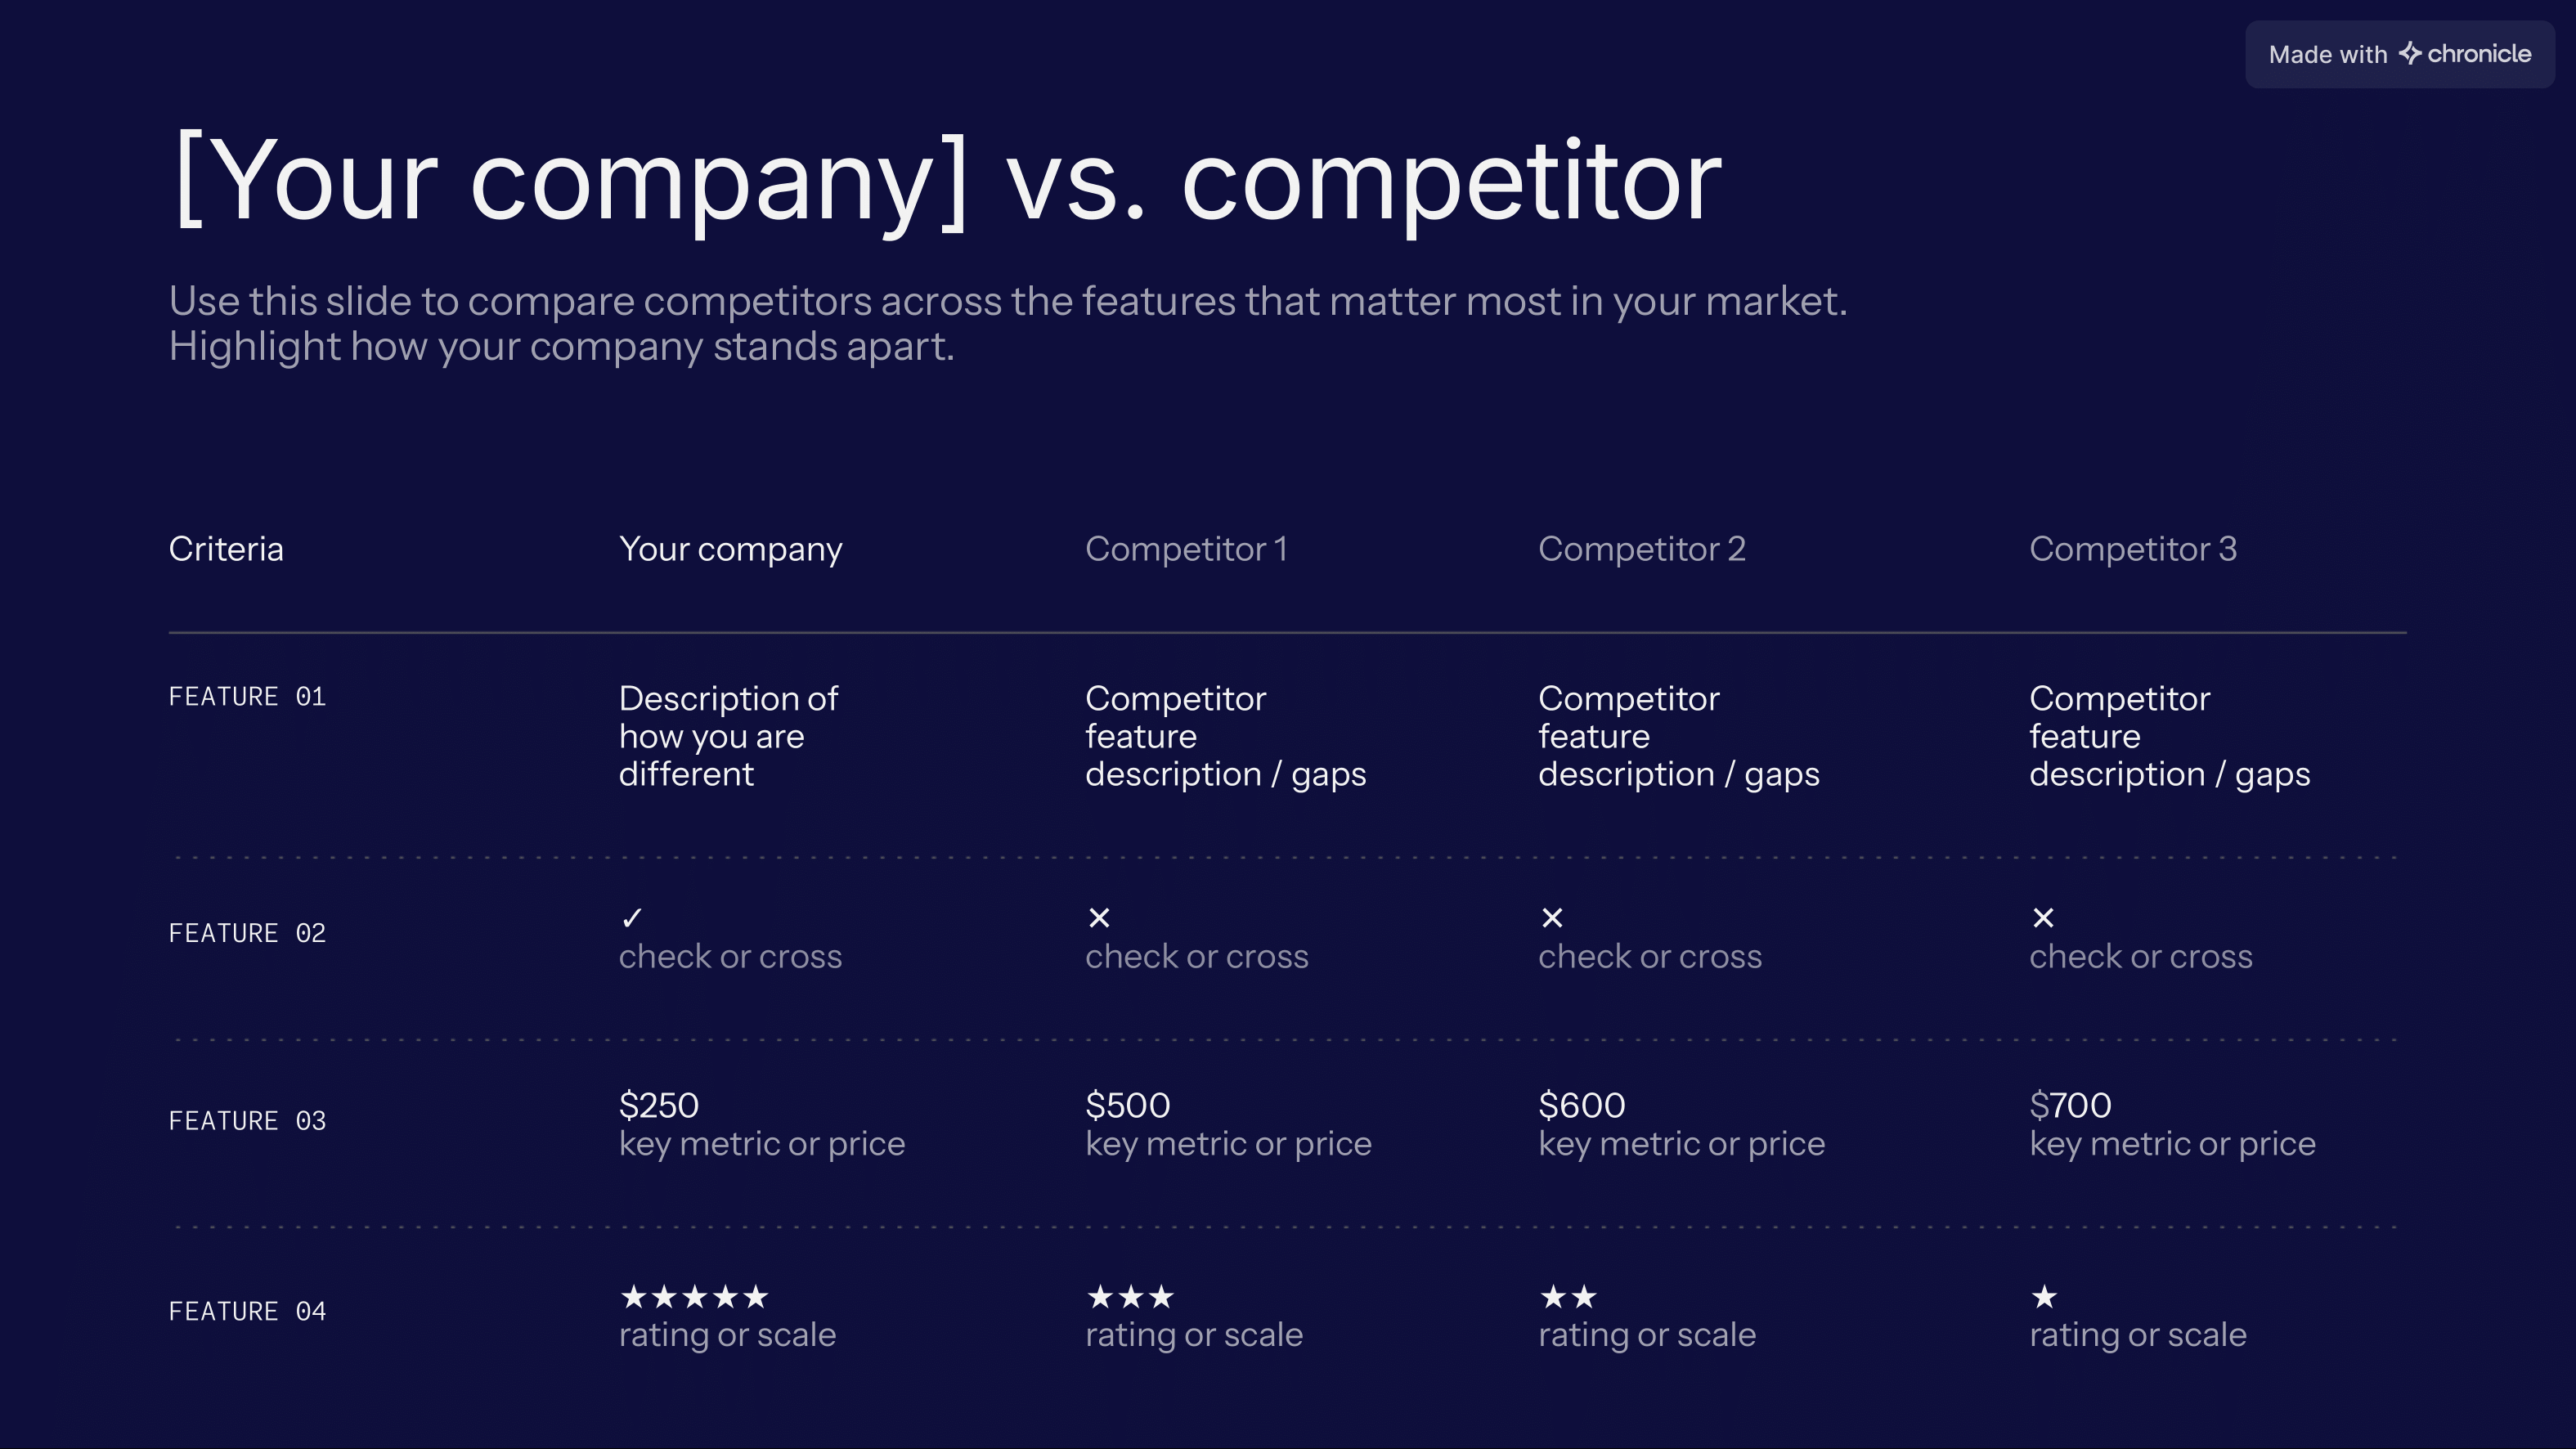Select the two-star rating for Competitor 2

(1568, 1297)
